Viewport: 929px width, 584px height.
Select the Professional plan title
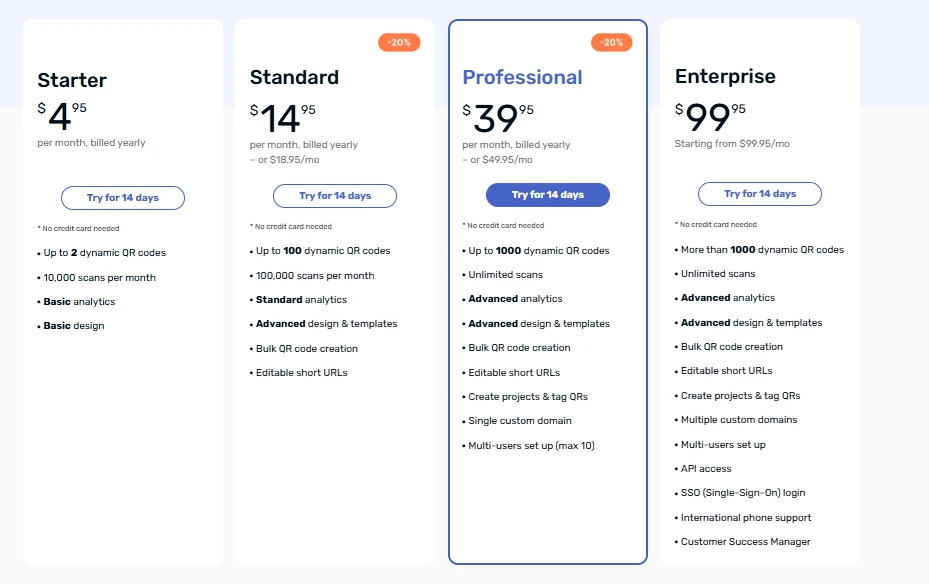(x=522, y=77)
